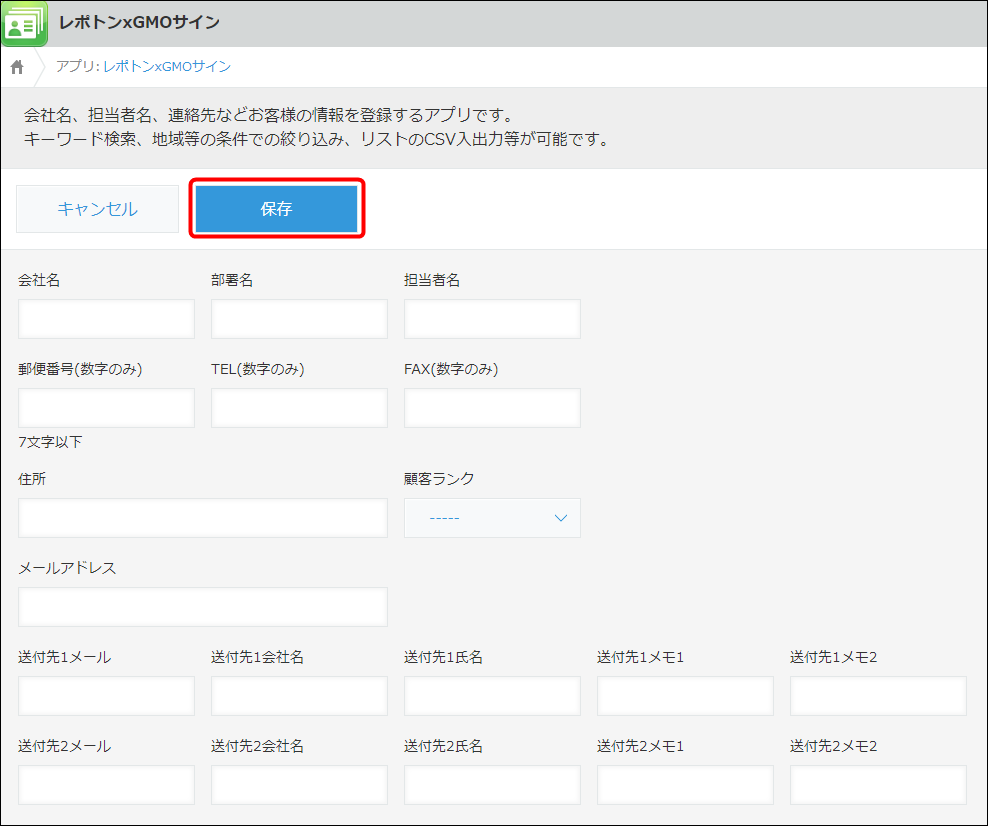
Task: Focus the TEL(数字のみ) field
Action: (x=299, y=408)
